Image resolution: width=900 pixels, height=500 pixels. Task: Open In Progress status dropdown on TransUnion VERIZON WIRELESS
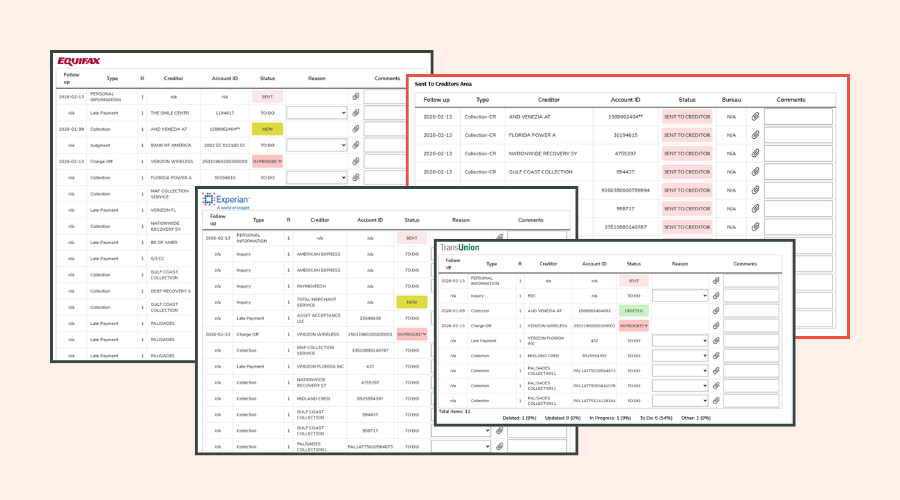coord(634,325)
